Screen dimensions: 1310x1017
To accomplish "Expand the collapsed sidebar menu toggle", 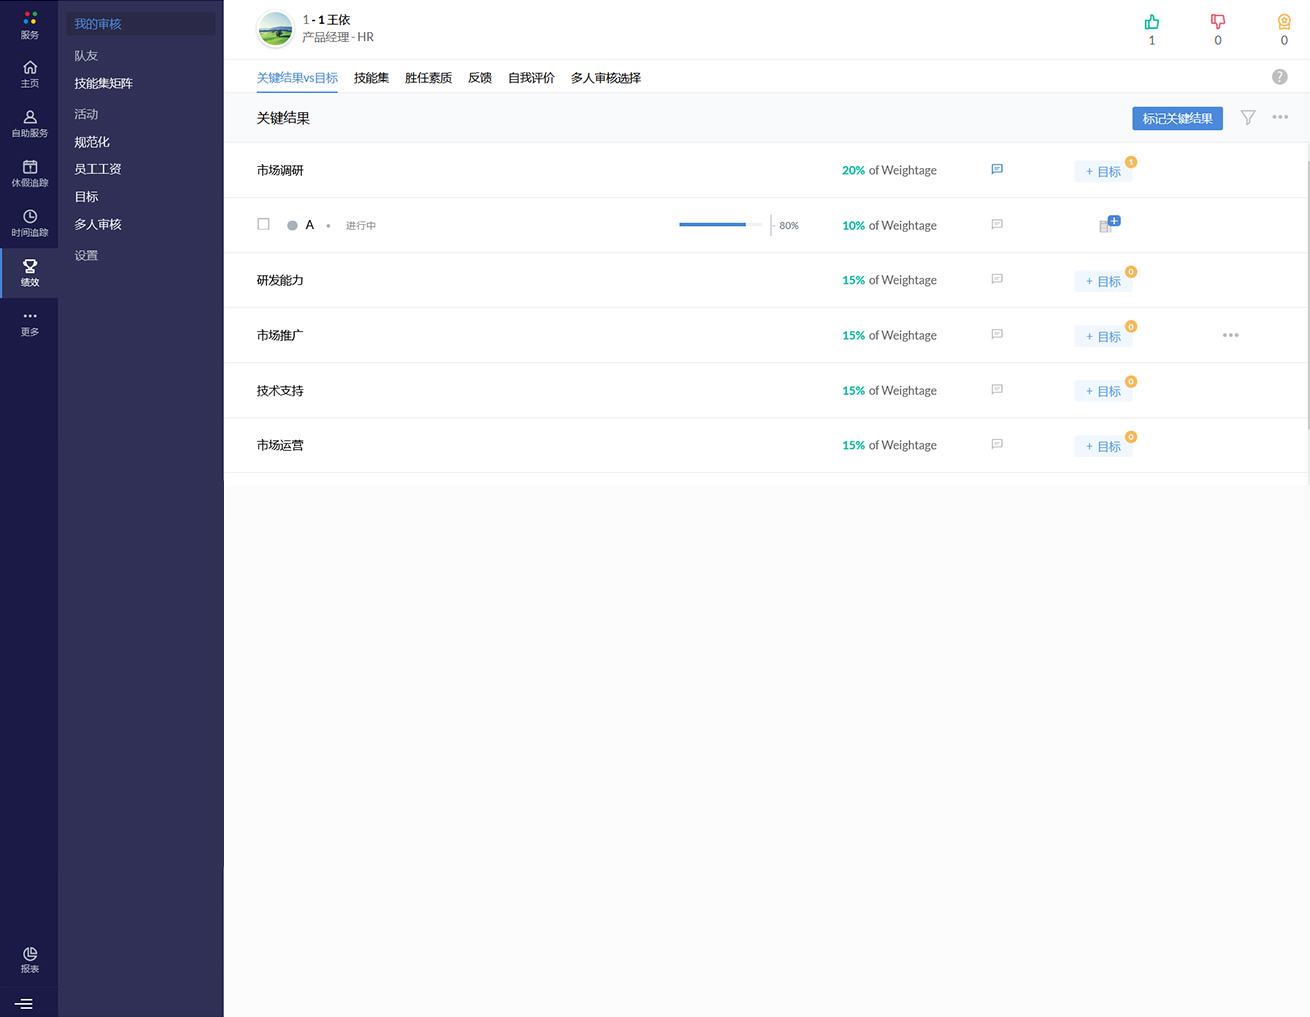I will (x=24, y=1004).
